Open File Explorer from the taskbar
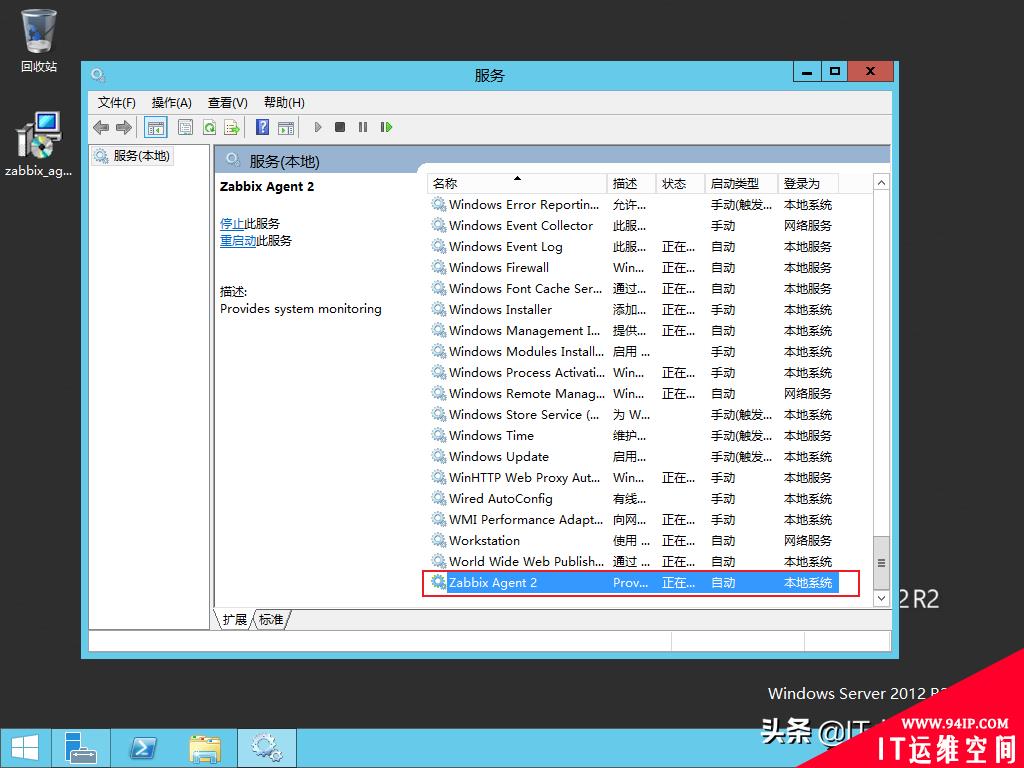The height and width of the screenshot is (768, 1024). coord(204,748)
